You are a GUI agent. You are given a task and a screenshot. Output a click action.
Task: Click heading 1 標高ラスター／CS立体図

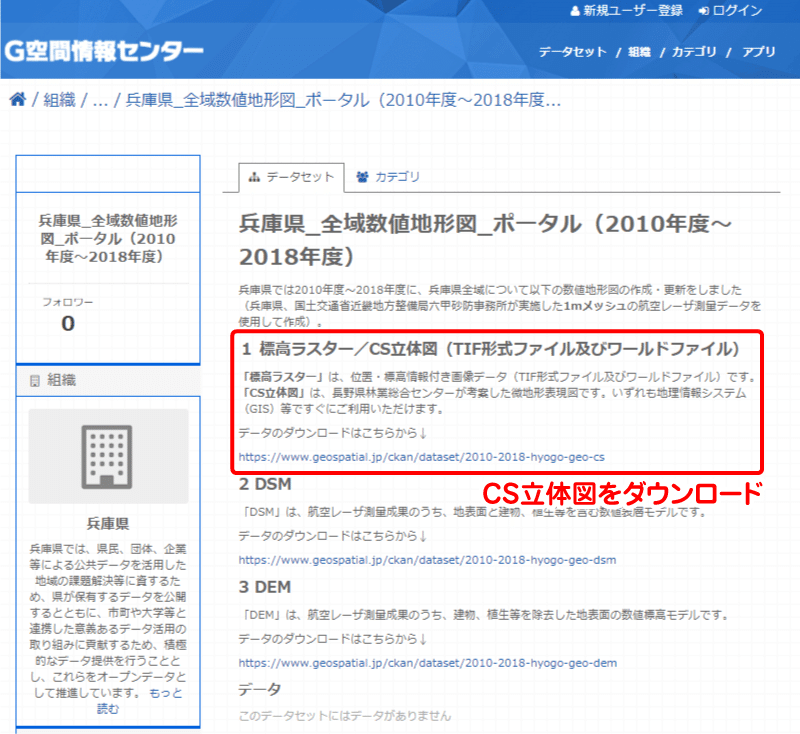(491, 349)
